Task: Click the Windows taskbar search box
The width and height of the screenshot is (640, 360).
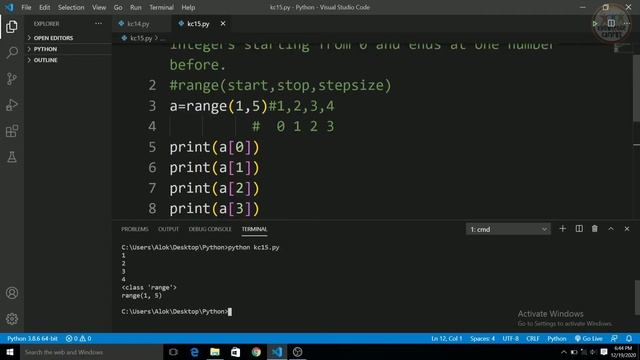Action: pyautogui.click(x=91, y=352)
